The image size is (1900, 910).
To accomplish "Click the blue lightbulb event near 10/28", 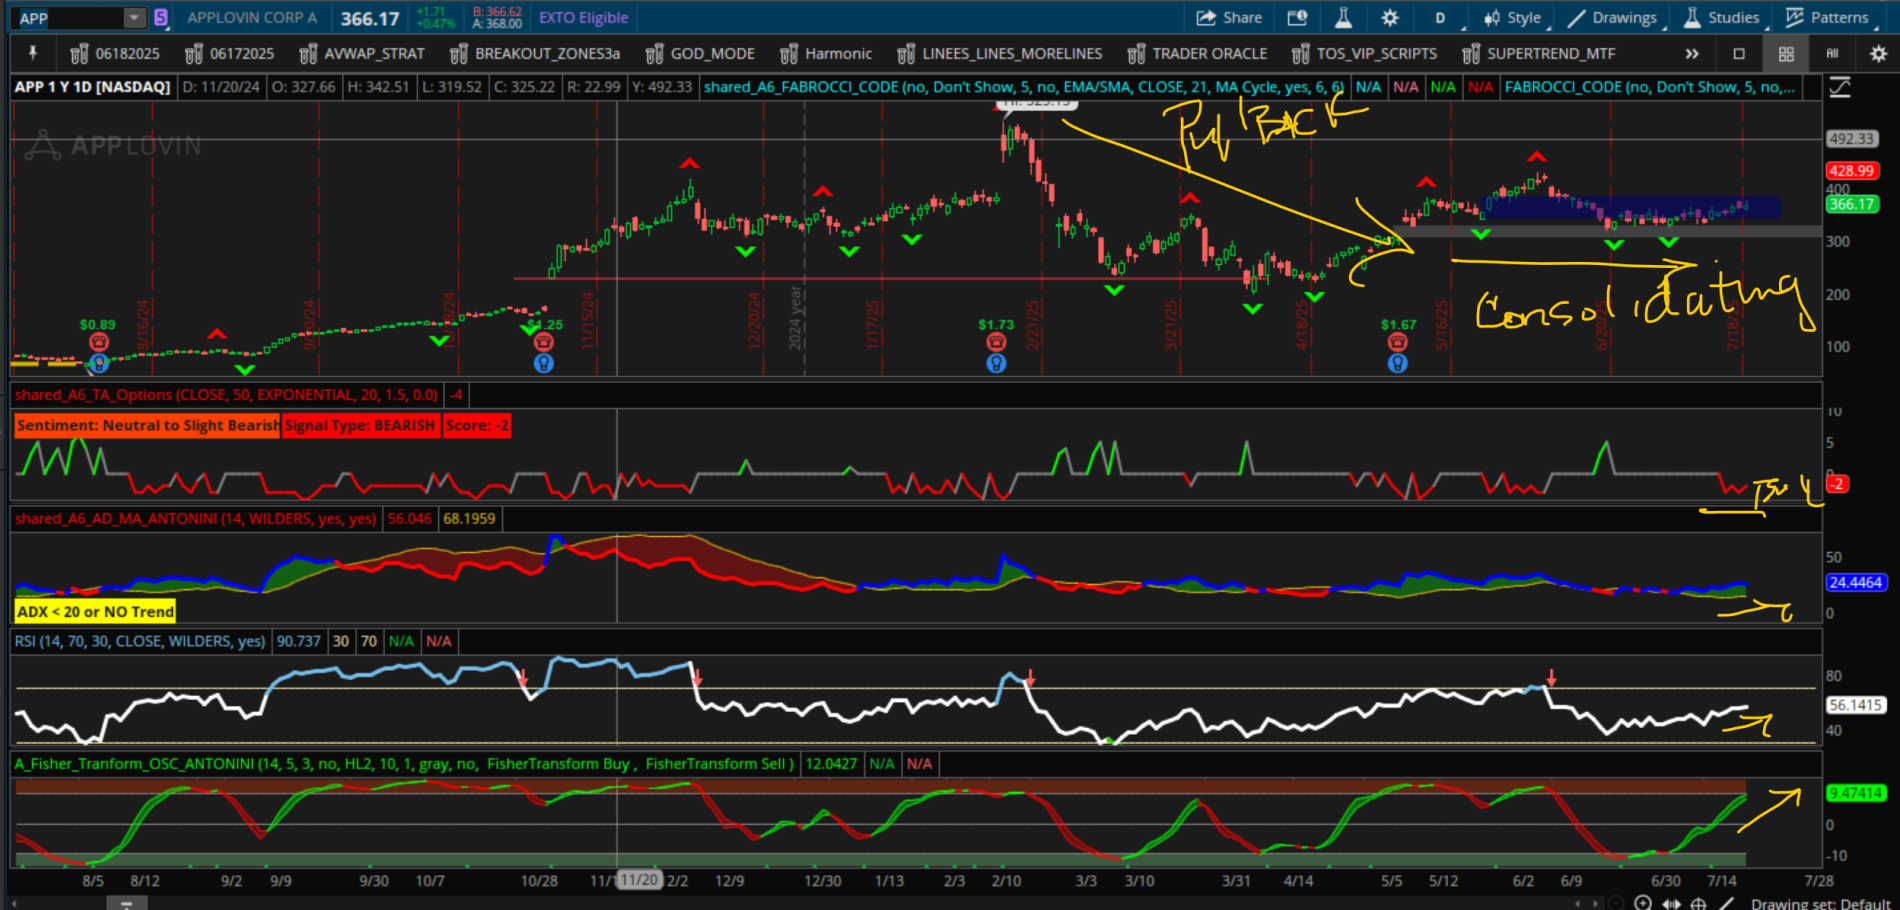I will coord(544,364).
